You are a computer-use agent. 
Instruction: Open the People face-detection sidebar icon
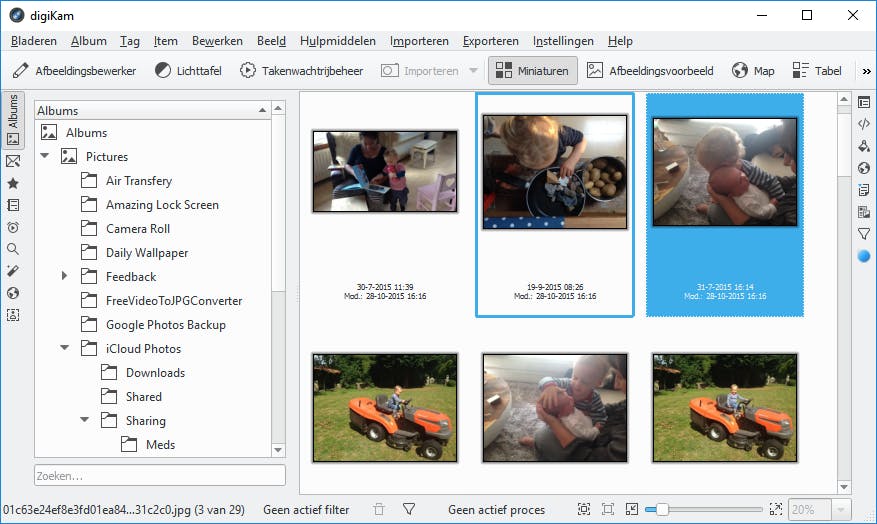pyautogui.click(x=13, y=315)
